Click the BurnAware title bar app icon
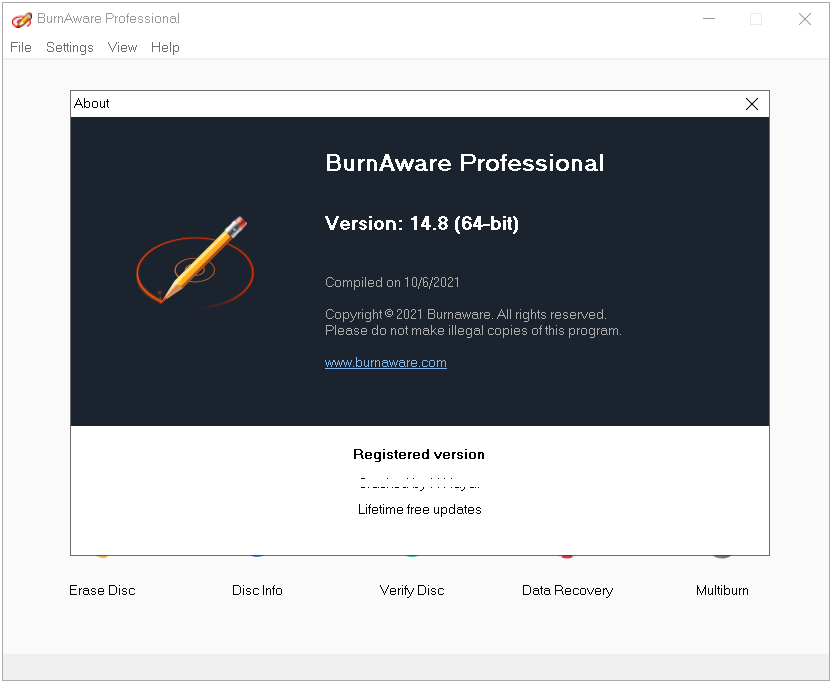 [x=22, y=20]
